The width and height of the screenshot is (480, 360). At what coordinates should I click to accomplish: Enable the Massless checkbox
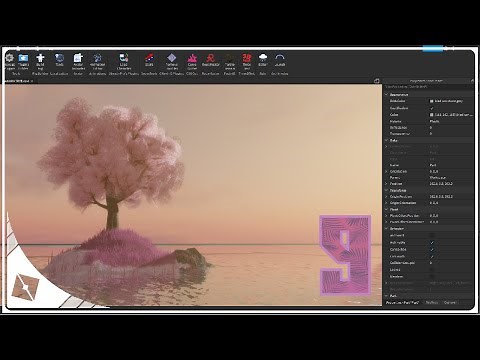tap(432, 276)
